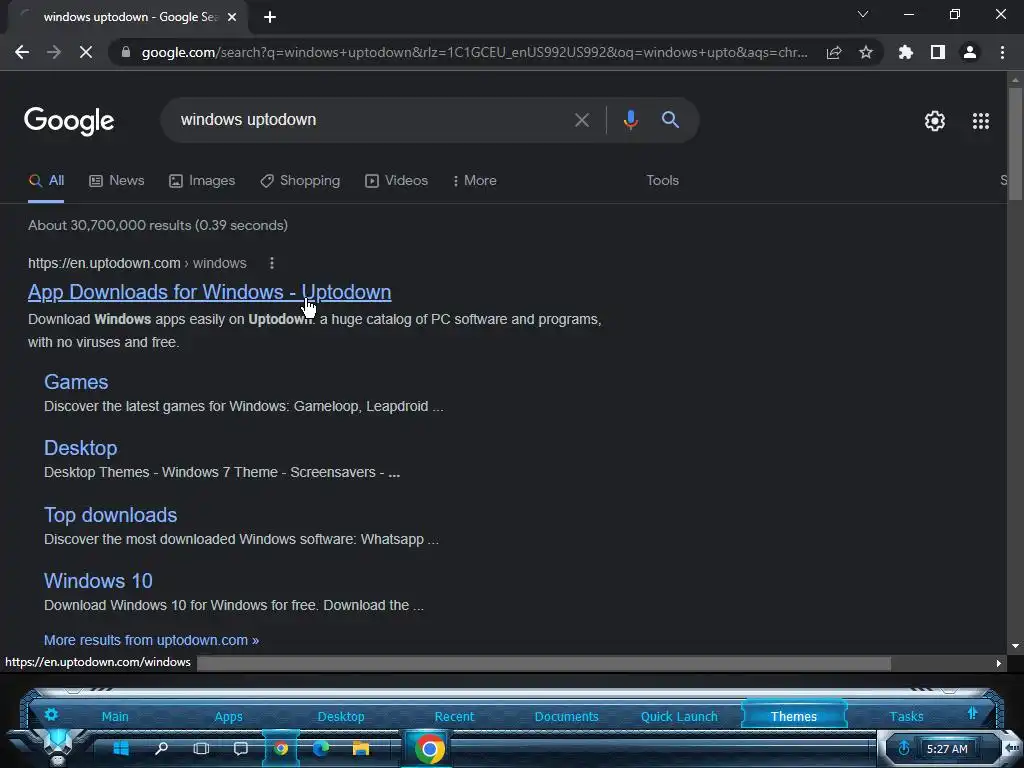Open dock settings gear
The image size is (1024, 768).
(51, 714)
